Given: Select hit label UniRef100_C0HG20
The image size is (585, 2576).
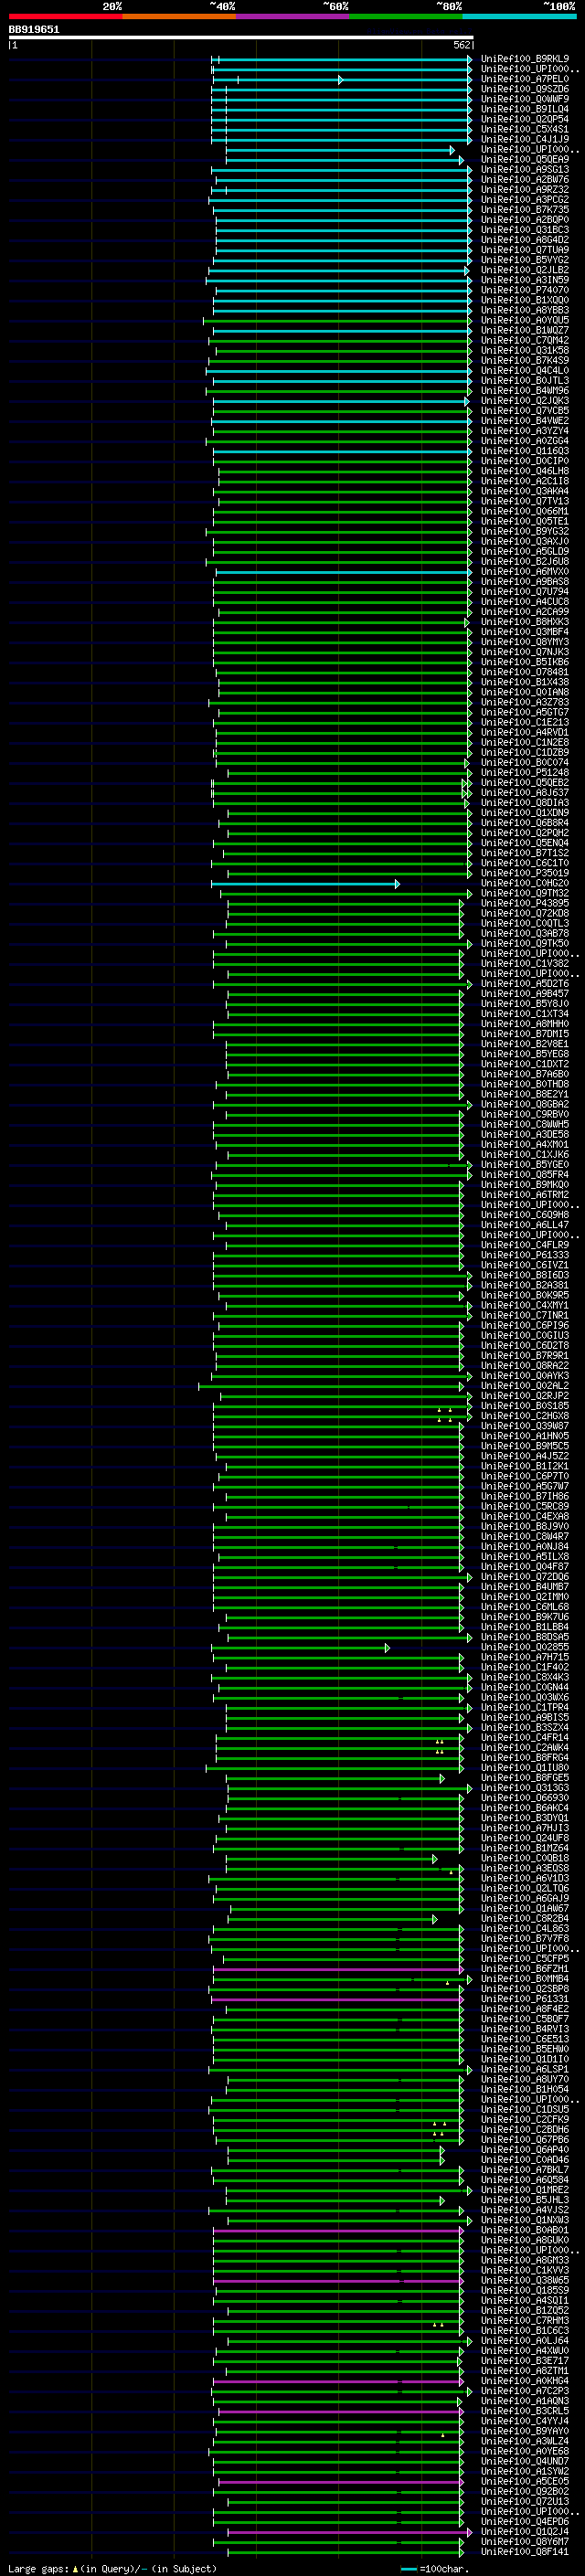Looking at the screenshot, I should (x=525, y=884).
